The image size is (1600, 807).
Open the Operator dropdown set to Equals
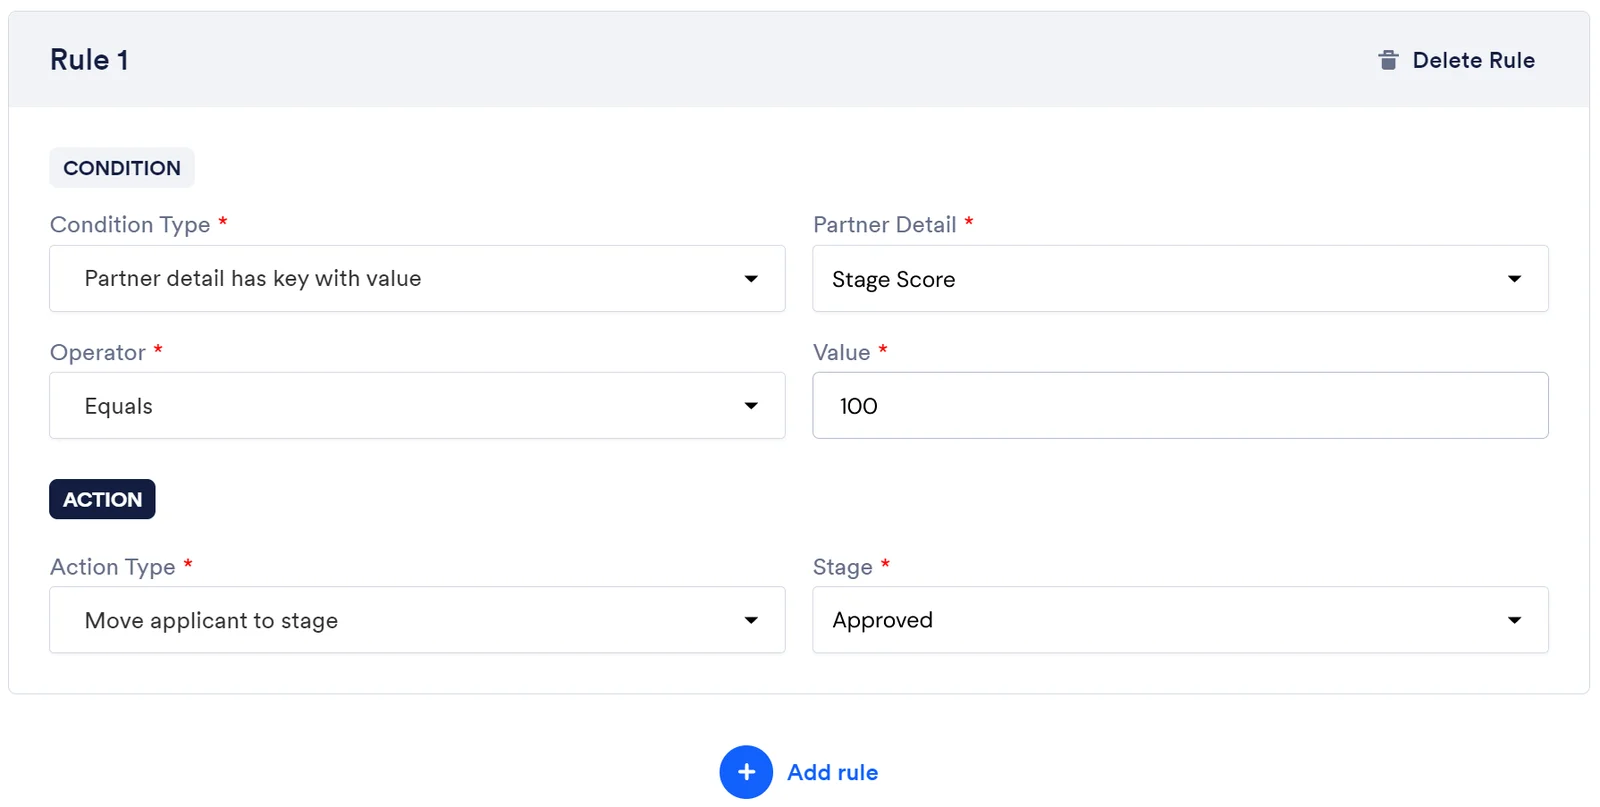tap(417, 405)
